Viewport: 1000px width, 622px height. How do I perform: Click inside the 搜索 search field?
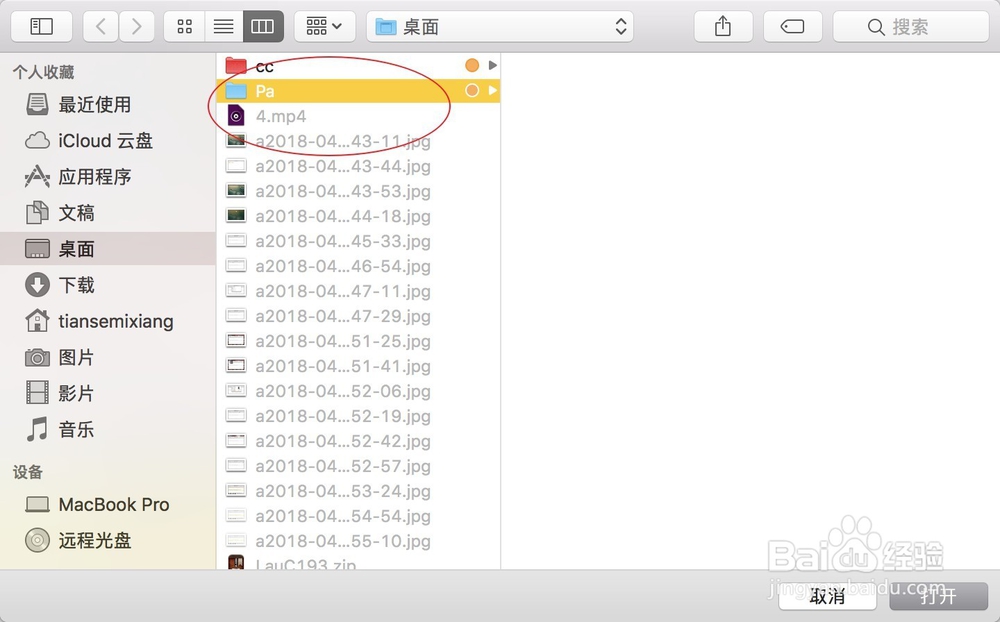coord(910,26)
